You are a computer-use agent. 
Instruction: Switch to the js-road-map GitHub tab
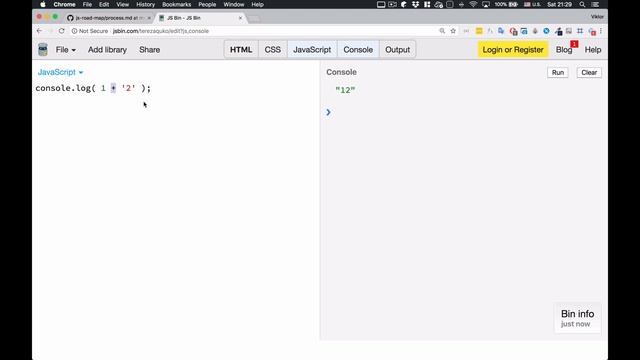[109, 18]
